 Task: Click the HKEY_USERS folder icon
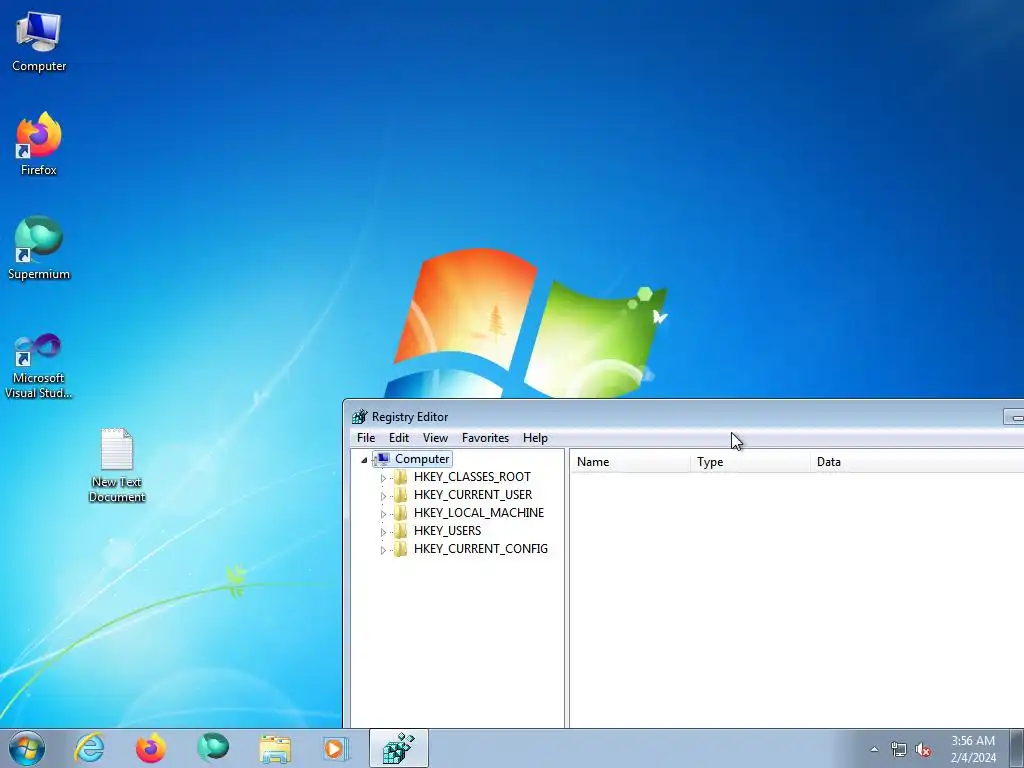pyautogui.click(x=400, y=531)
